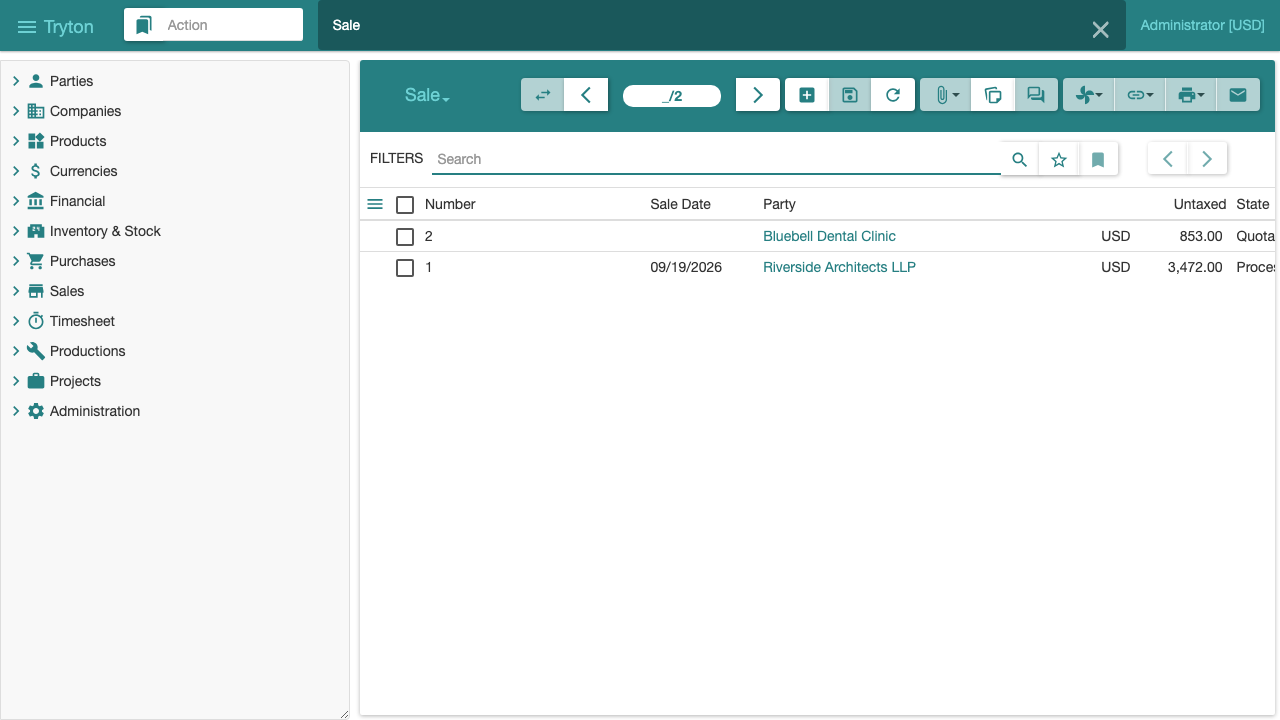Image resolution: width=1280 pixels, height=720 pixels.
Task: Click the Email envelope icon
Action: (1238, 95)
